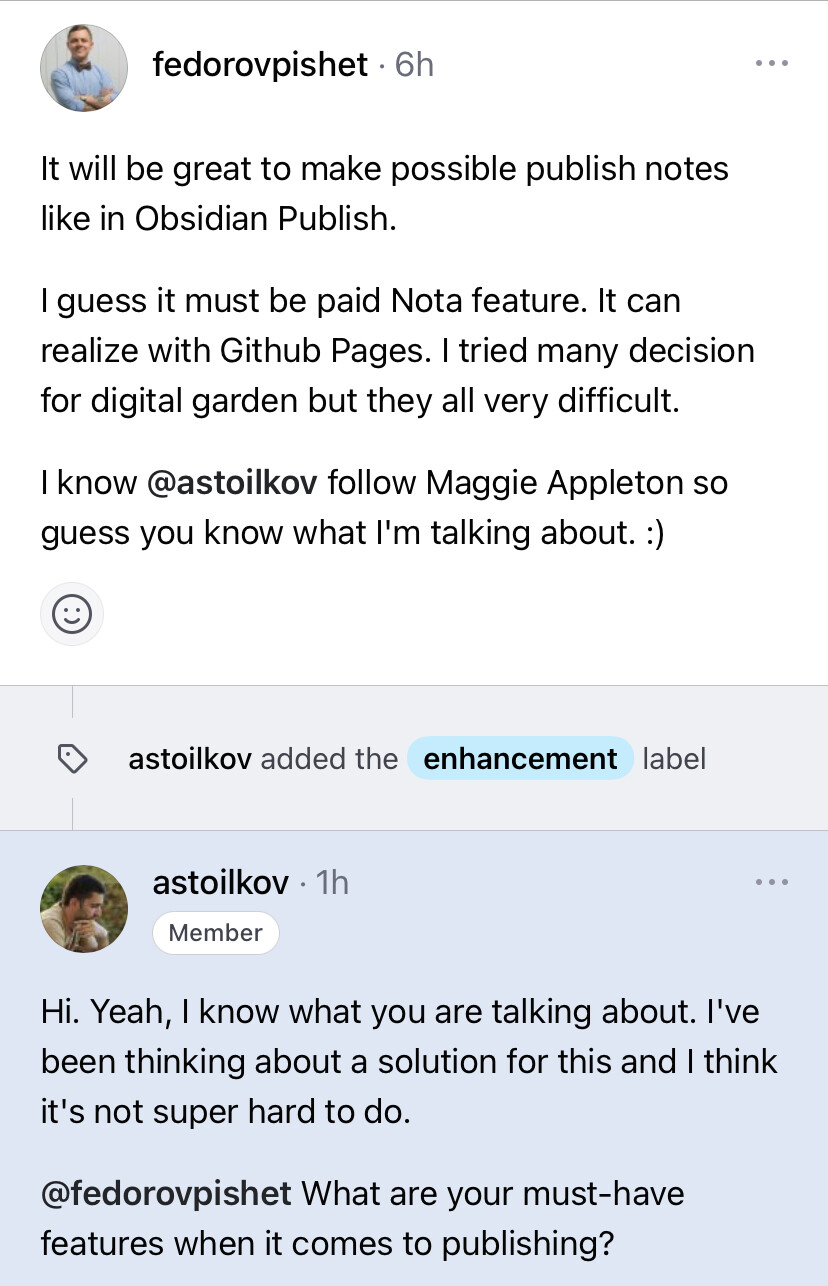Tap the tag icon in label event
Image resolution: width=828 pixels, height=1286 pixels.
(x=72, y=759)
